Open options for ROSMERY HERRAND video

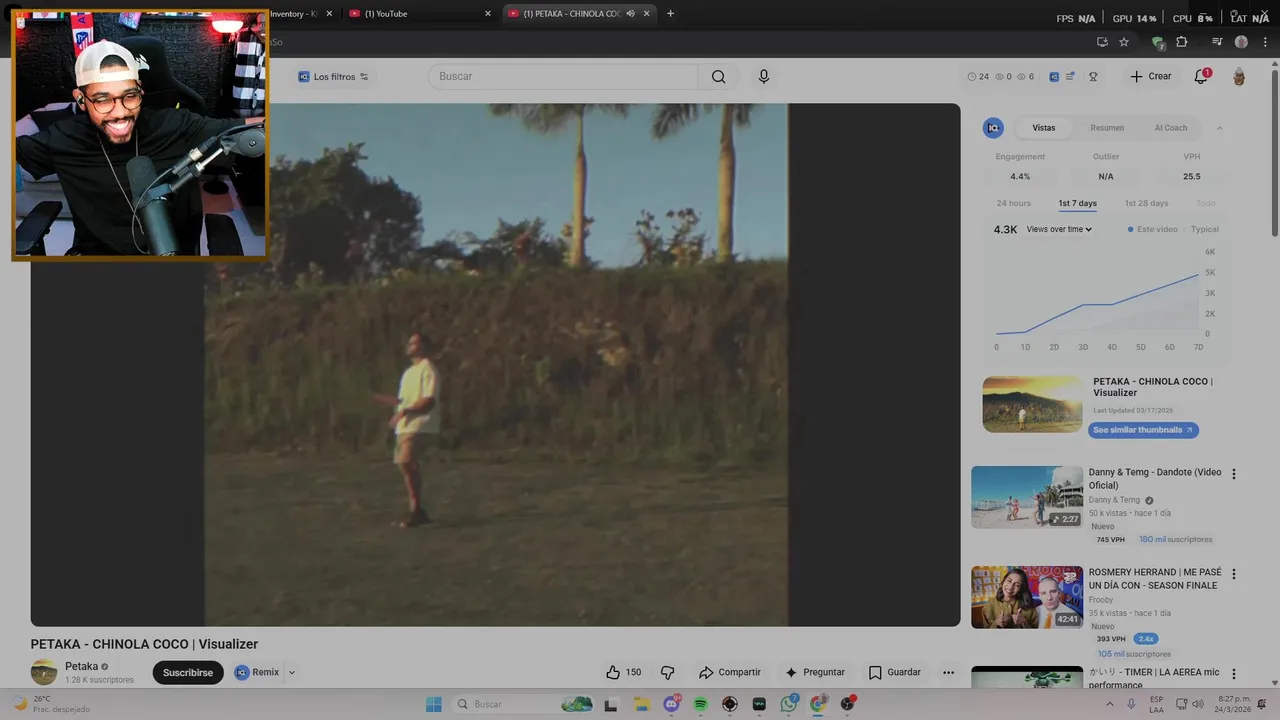(1233, 574)
